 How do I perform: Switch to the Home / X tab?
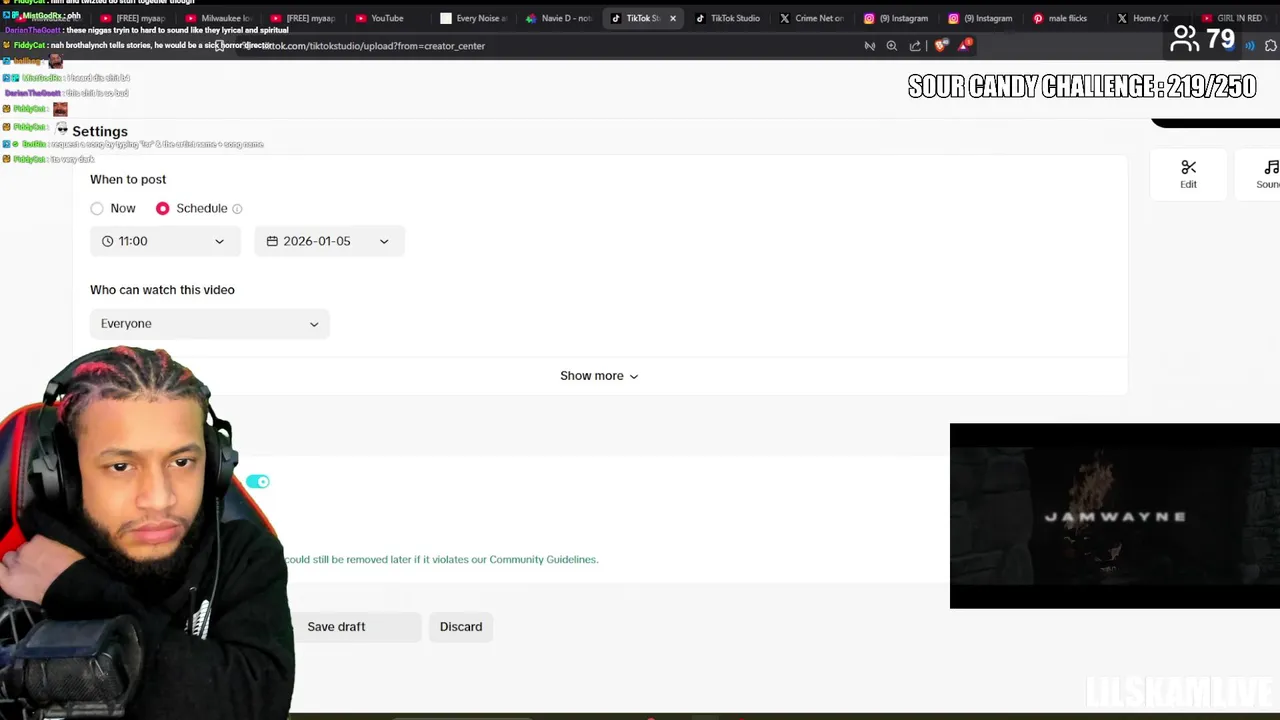(1143, 18)
